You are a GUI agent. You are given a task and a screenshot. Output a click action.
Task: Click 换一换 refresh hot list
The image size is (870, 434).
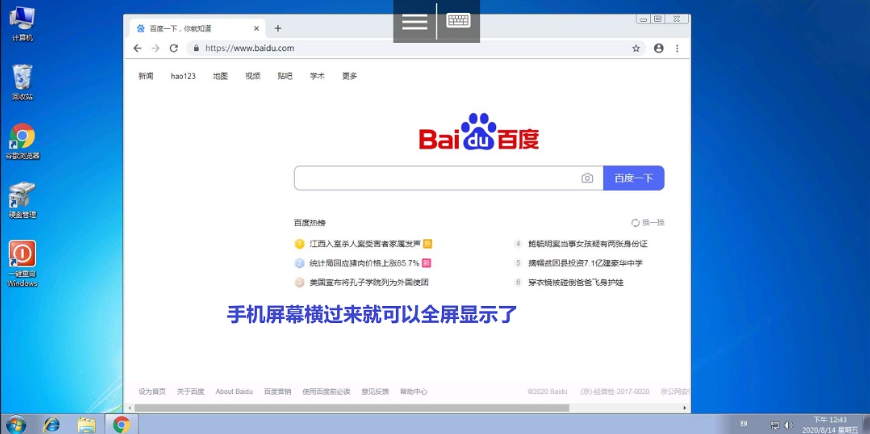[x=648, y=223]
